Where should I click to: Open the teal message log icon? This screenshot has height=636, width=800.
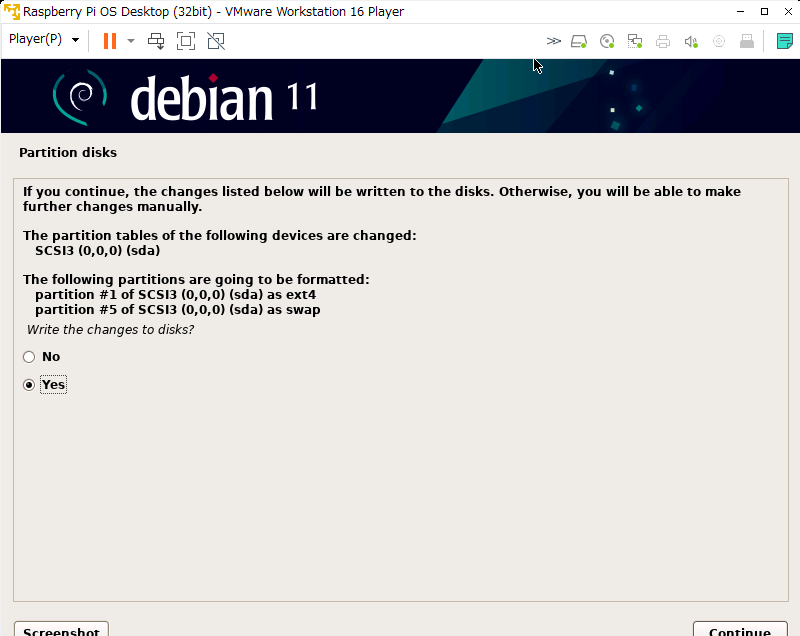point(784,41)
